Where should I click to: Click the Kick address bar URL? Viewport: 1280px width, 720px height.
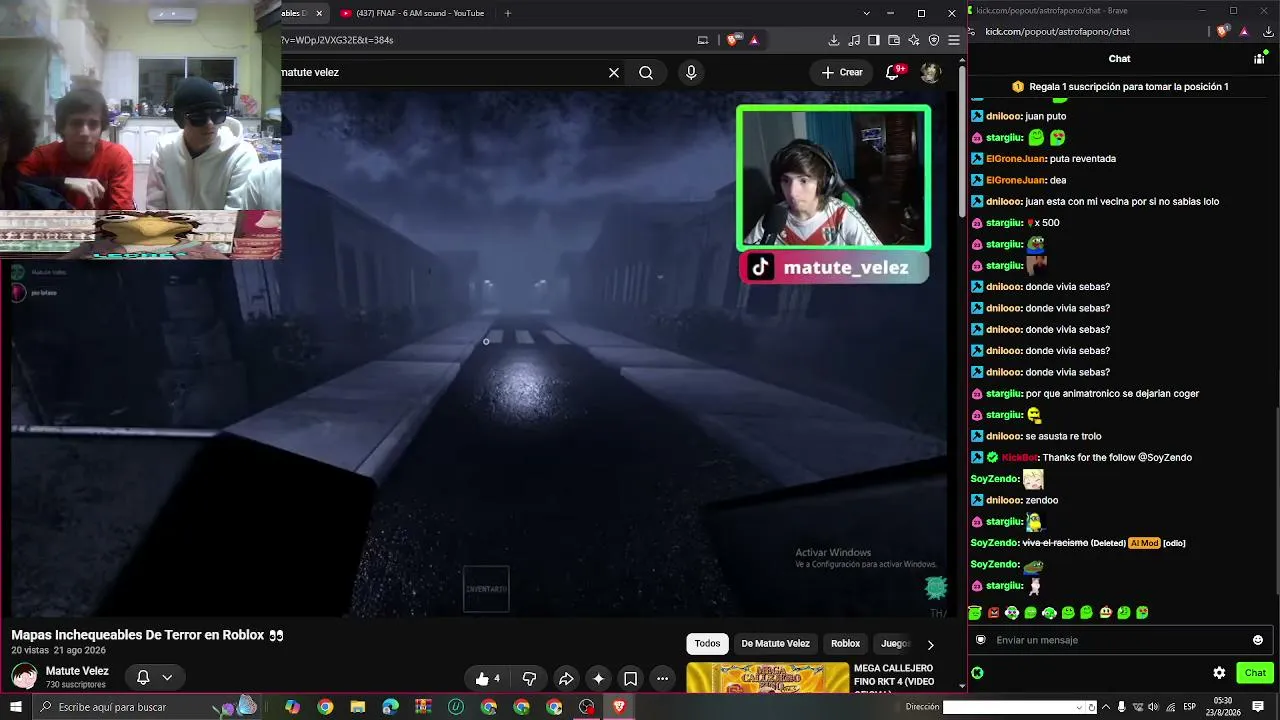tap(1057, 31)
